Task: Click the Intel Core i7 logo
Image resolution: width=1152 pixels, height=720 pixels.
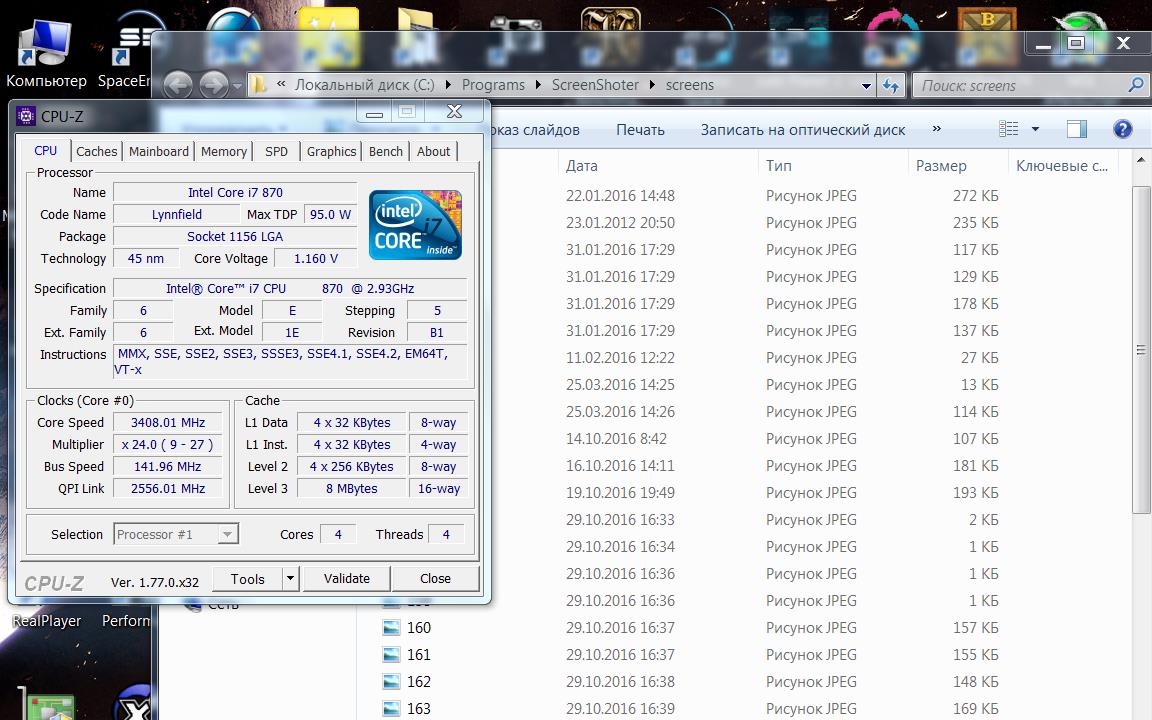Action: [x=415, y=224]
